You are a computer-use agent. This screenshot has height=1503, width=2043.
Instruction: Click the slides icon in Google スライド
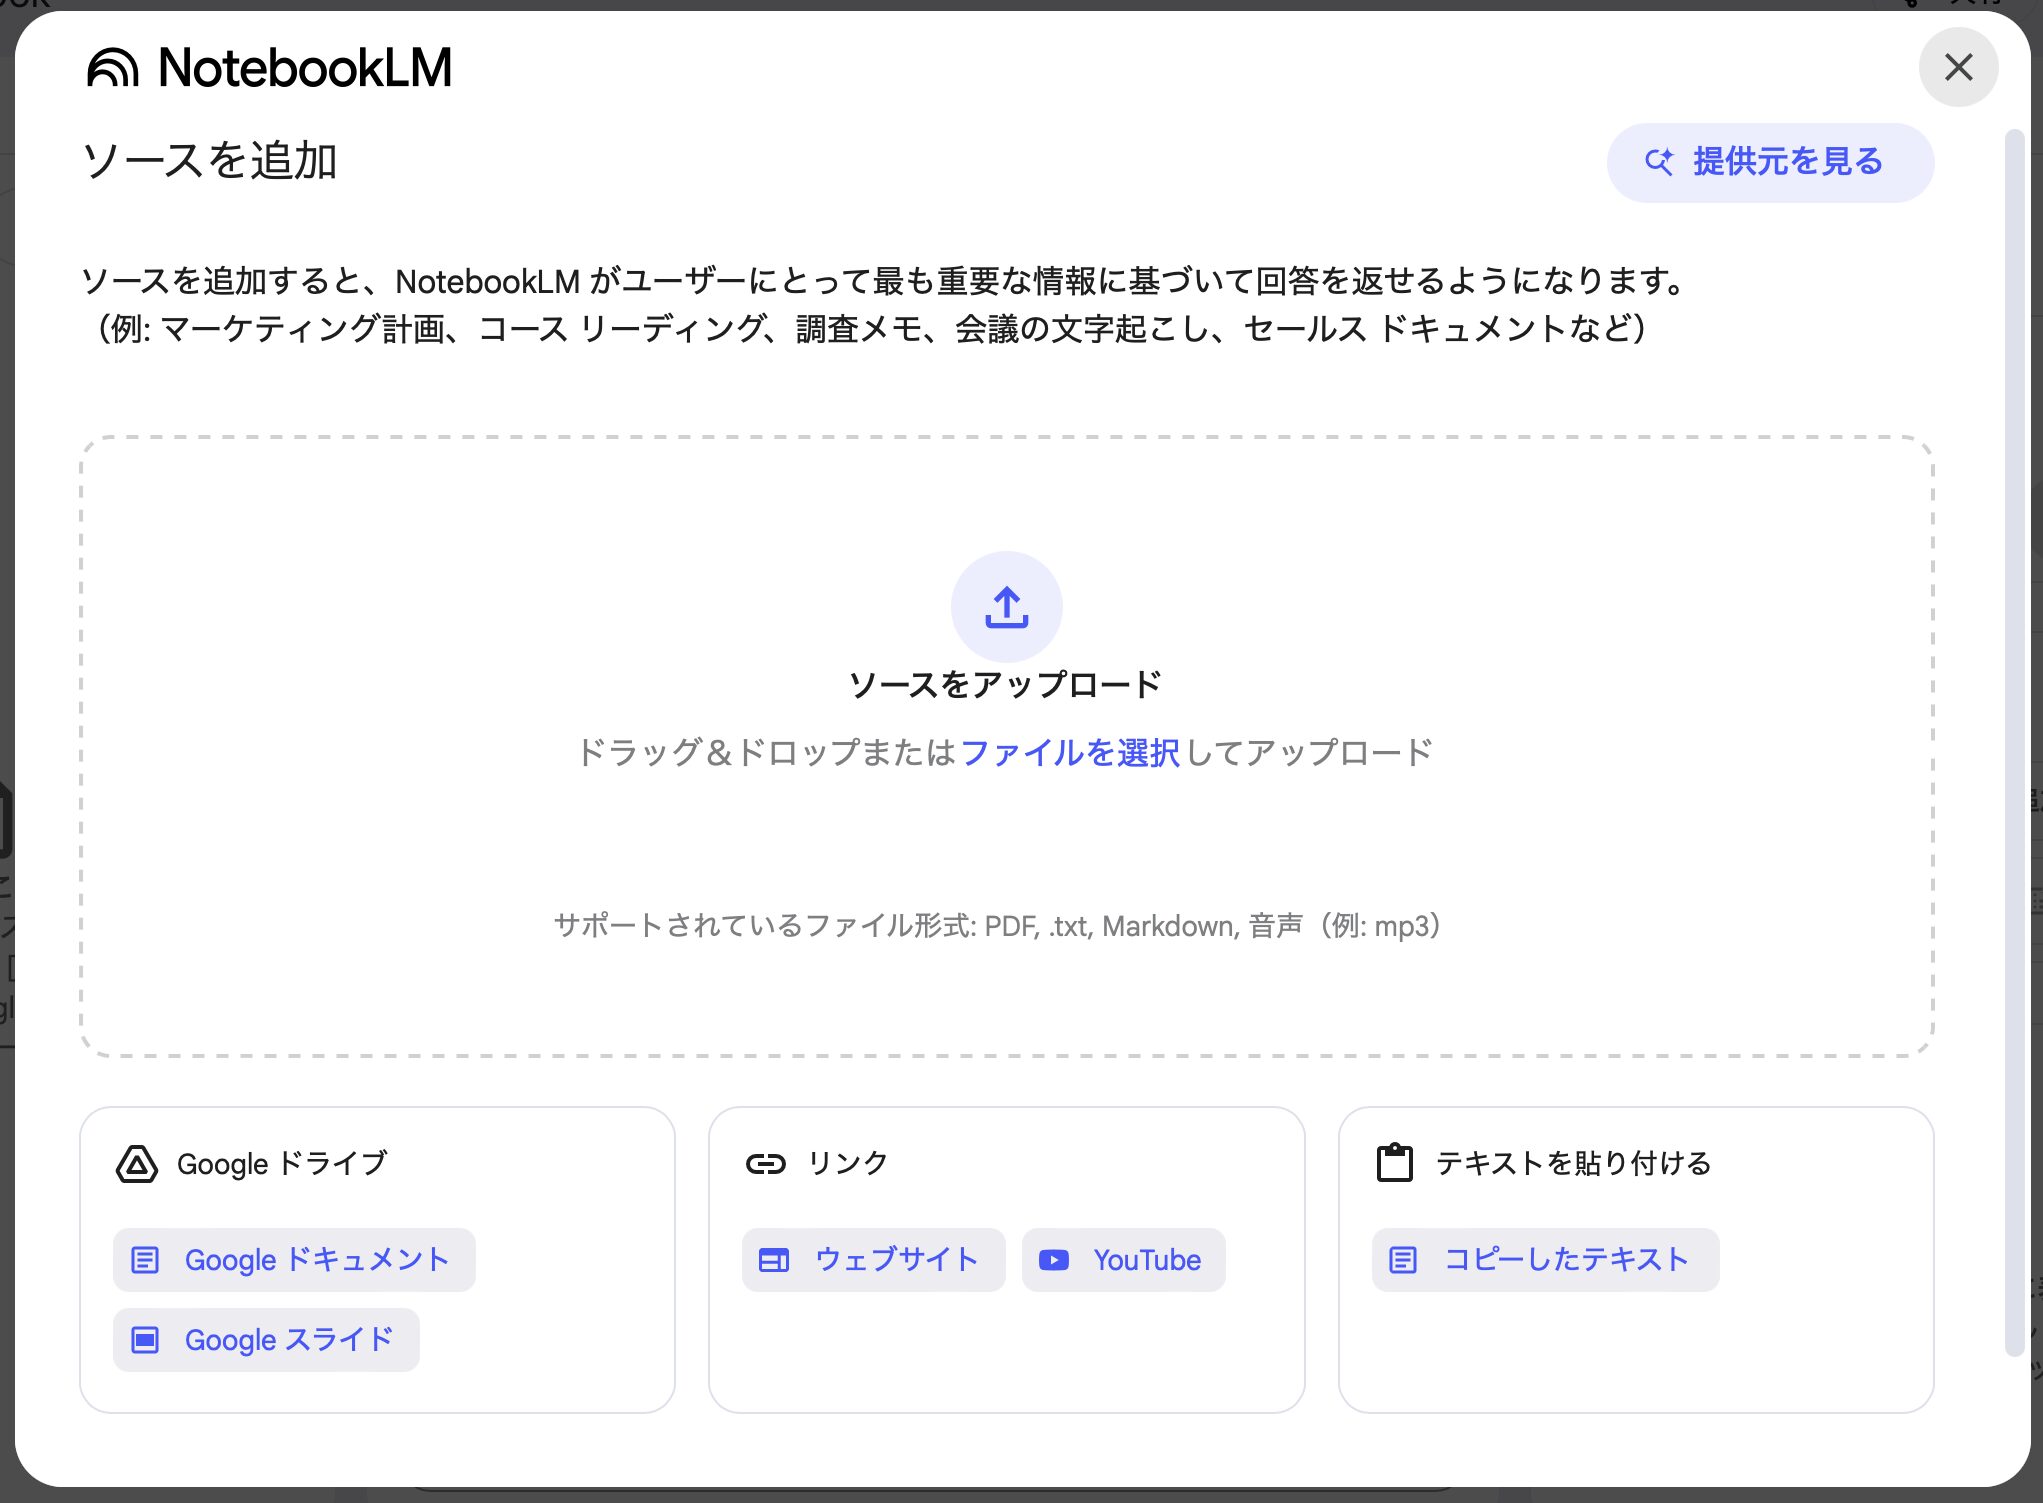point(146,1340)
